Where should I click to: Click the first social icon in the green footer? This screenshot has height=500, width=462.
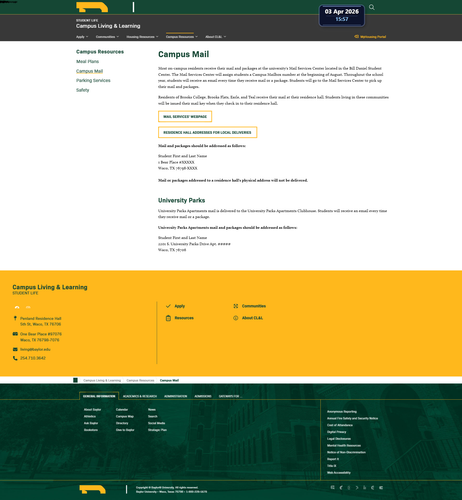[x=332, y=487]
